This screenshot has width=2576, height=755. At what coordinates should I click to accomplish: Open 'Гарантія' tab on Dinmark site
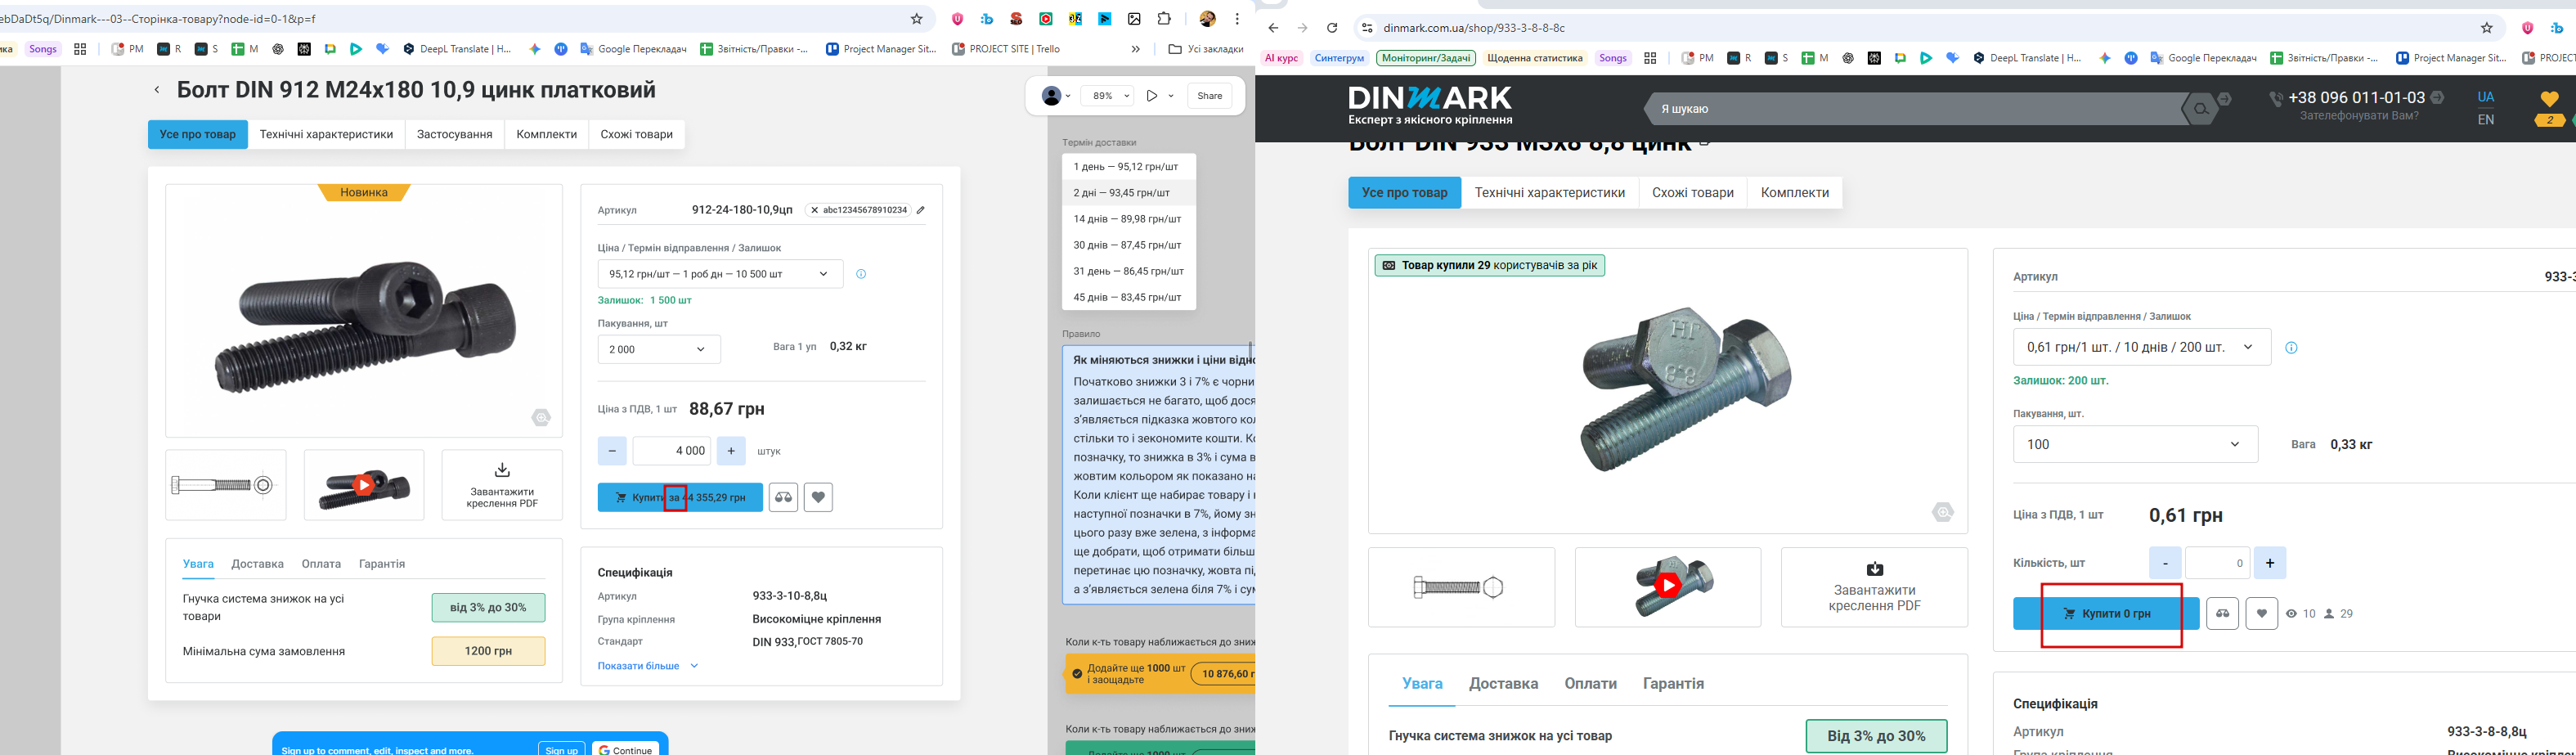coord(1673,684)
